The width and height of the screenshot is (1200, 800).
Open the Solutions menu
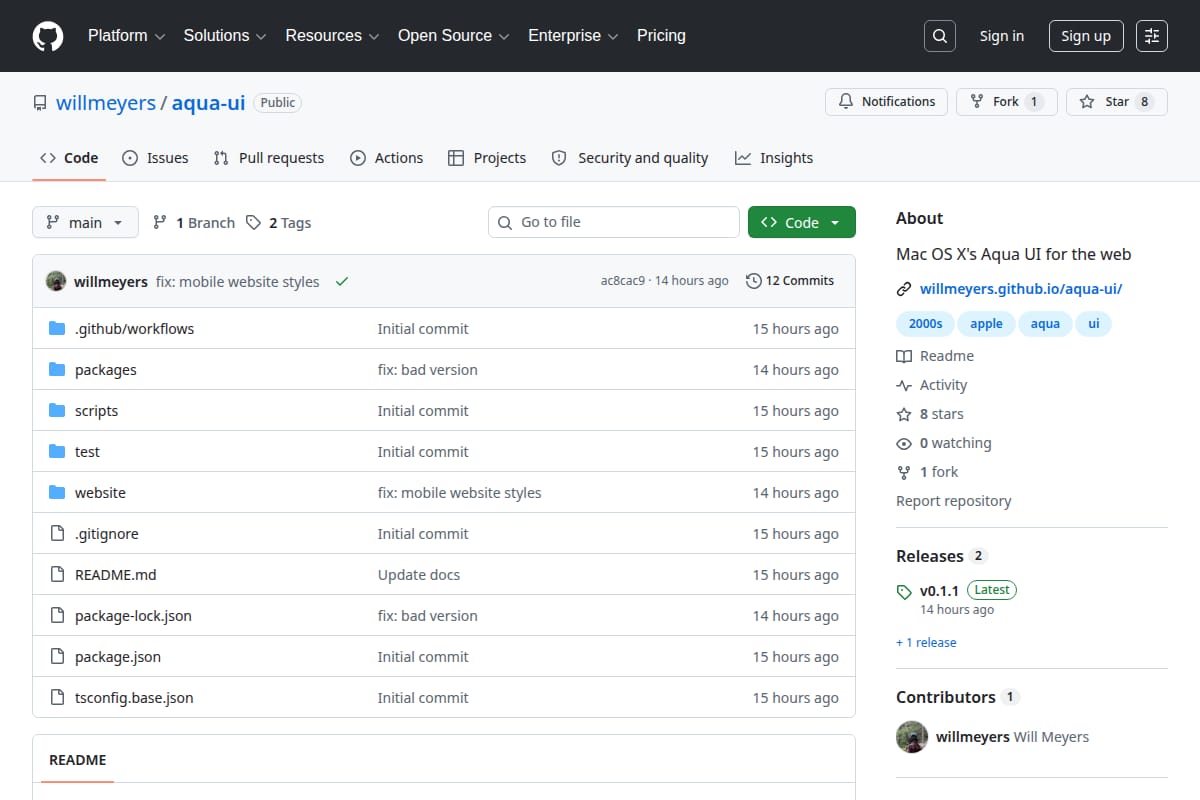(x=225, y=36)
